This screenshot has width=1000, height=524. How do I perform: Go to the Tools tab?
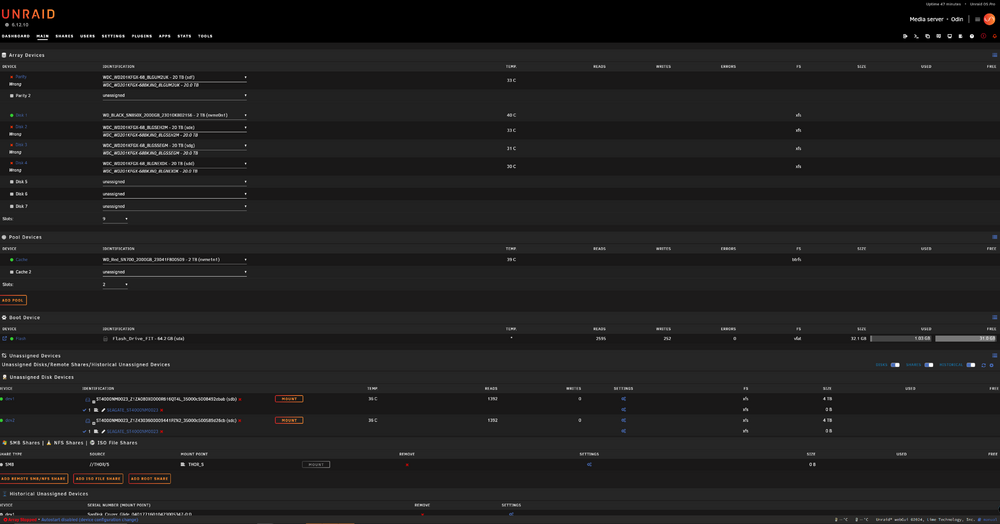pyautogui.click(x=205, y=36)
